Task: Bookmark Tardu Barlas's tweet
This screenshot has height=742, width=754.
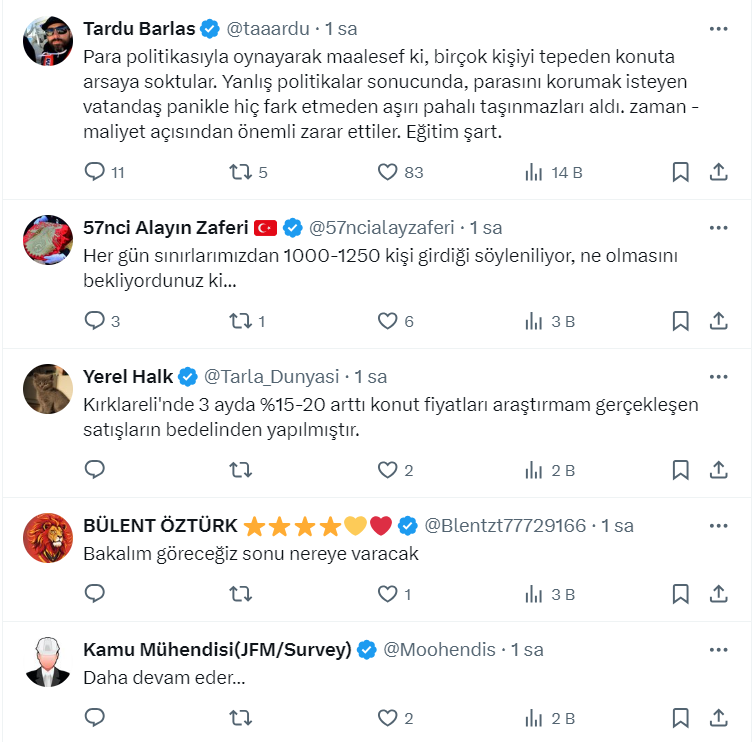Action: click(x=680, y=172)
